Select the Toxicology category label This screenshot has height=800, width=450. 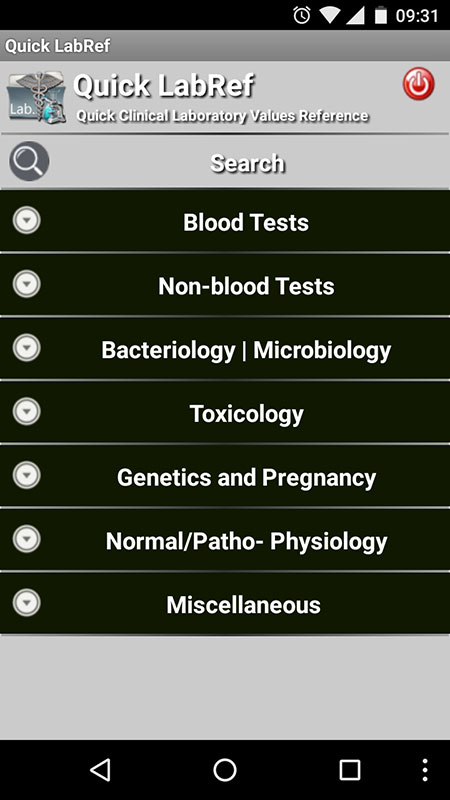pyautogui.click(x=246, y=414)
